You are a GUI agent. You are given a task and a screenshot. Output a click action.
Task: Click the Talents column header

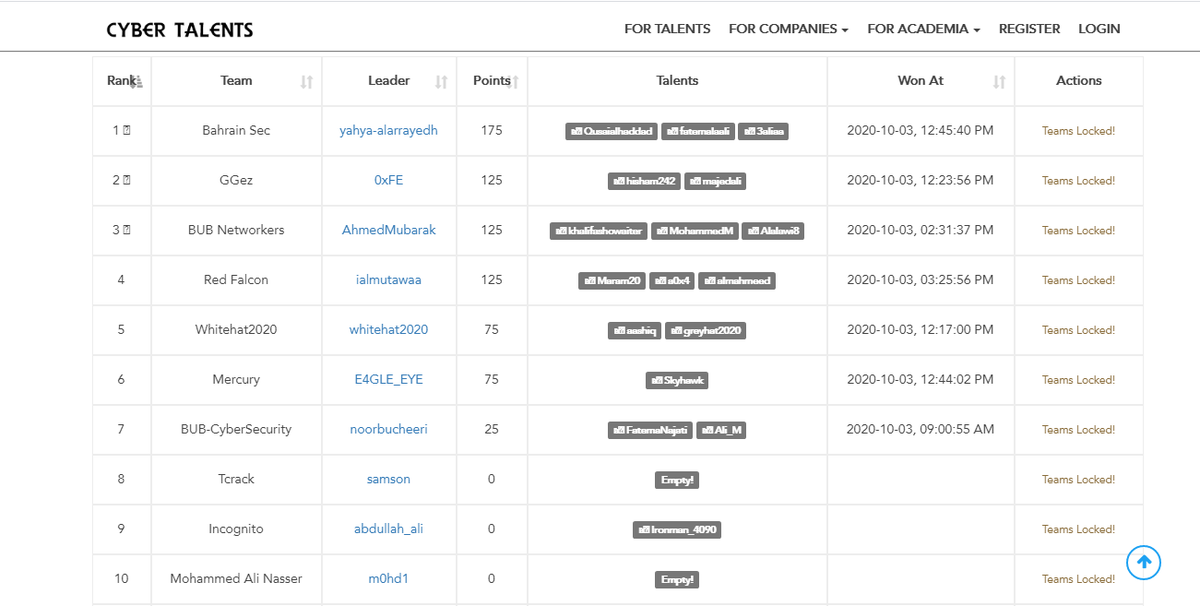coord(677,81)
